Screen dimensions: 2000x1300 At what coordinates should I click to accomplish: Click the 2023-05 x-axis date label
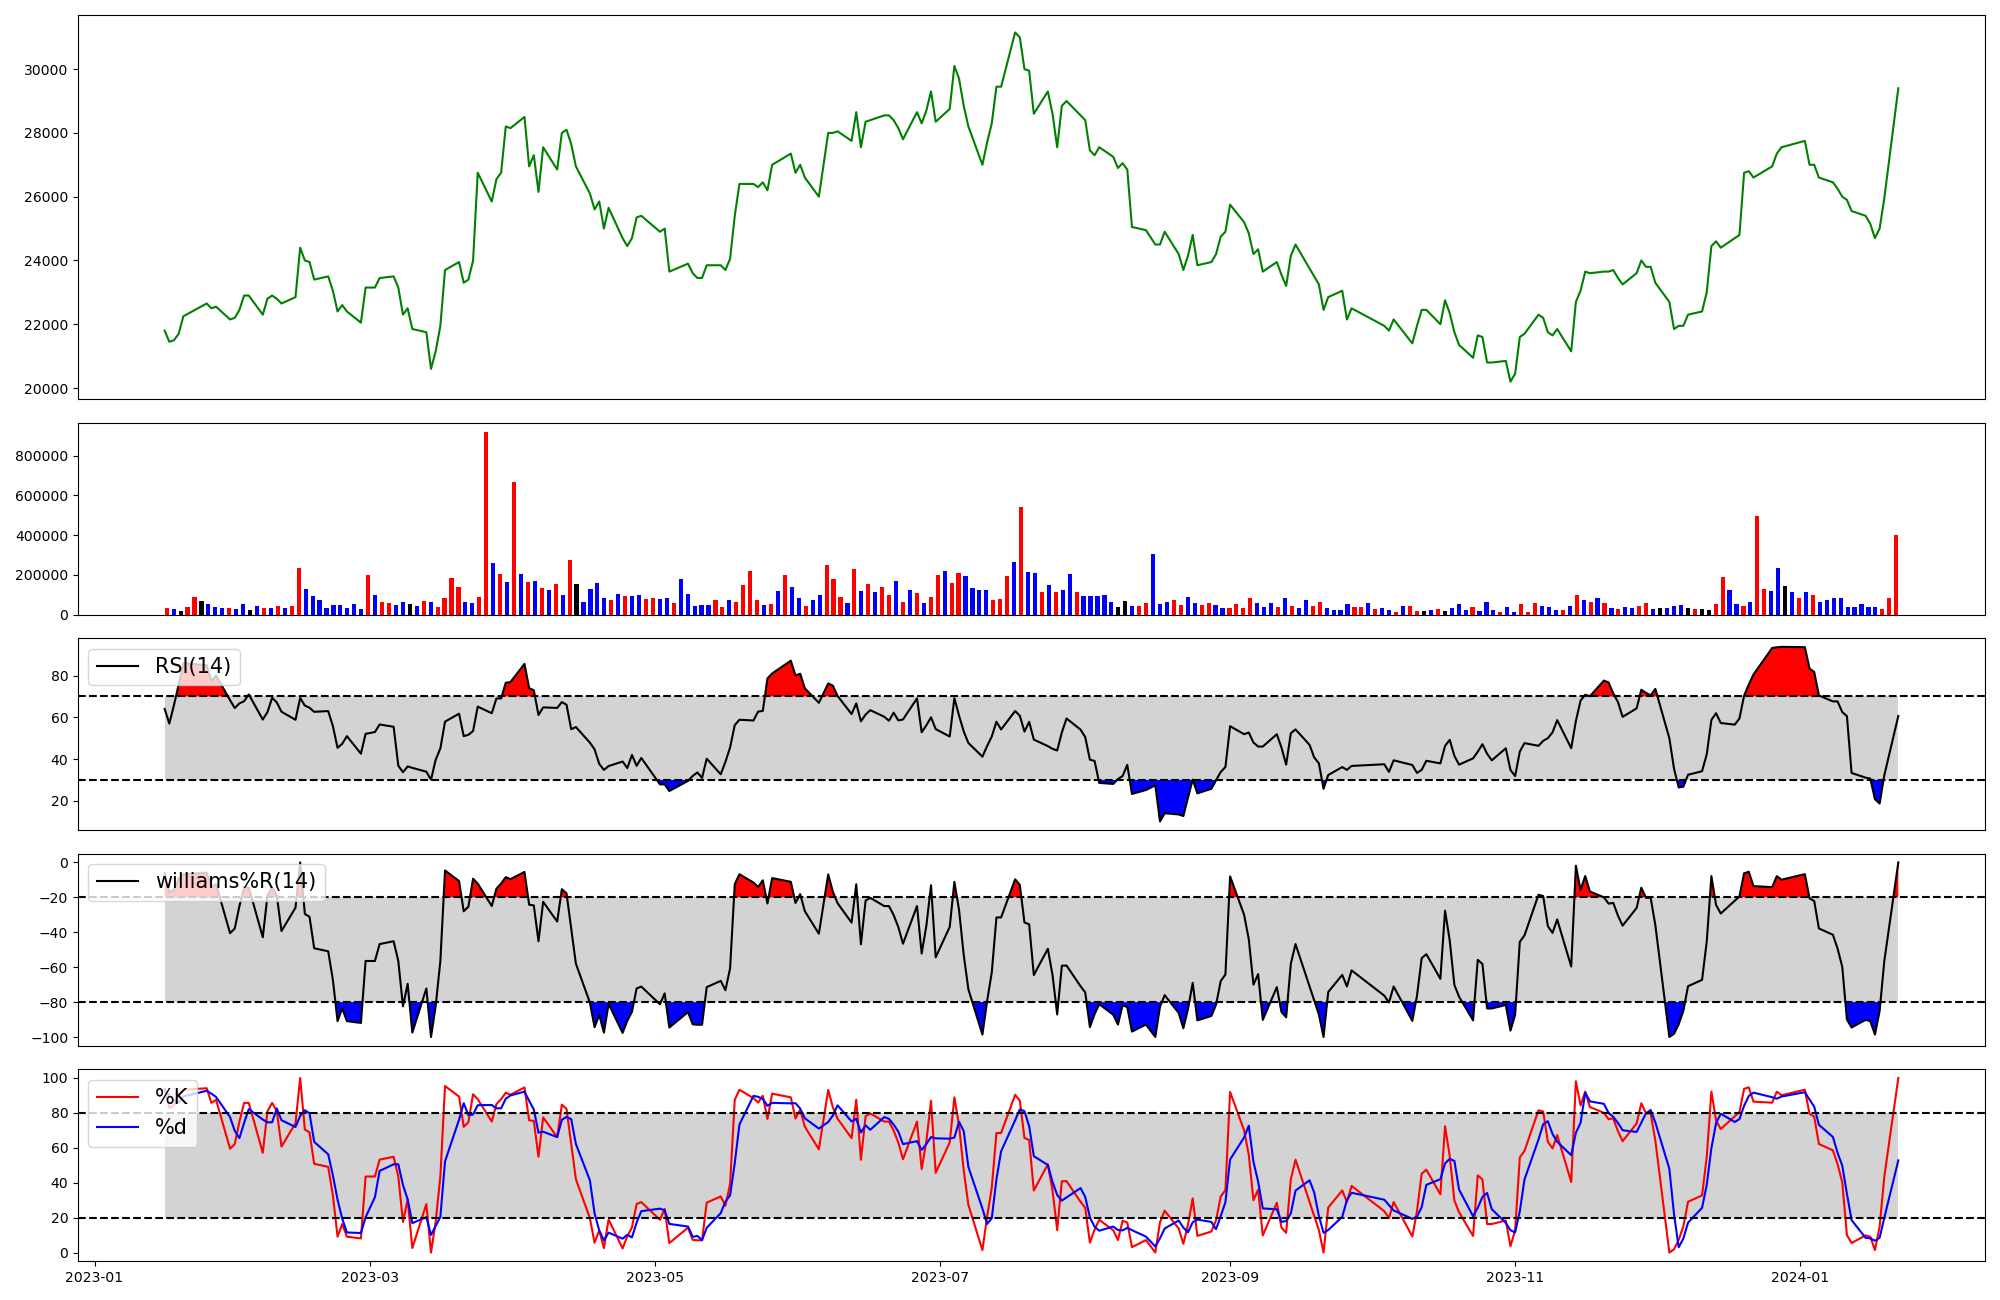tap(655, 1276)
